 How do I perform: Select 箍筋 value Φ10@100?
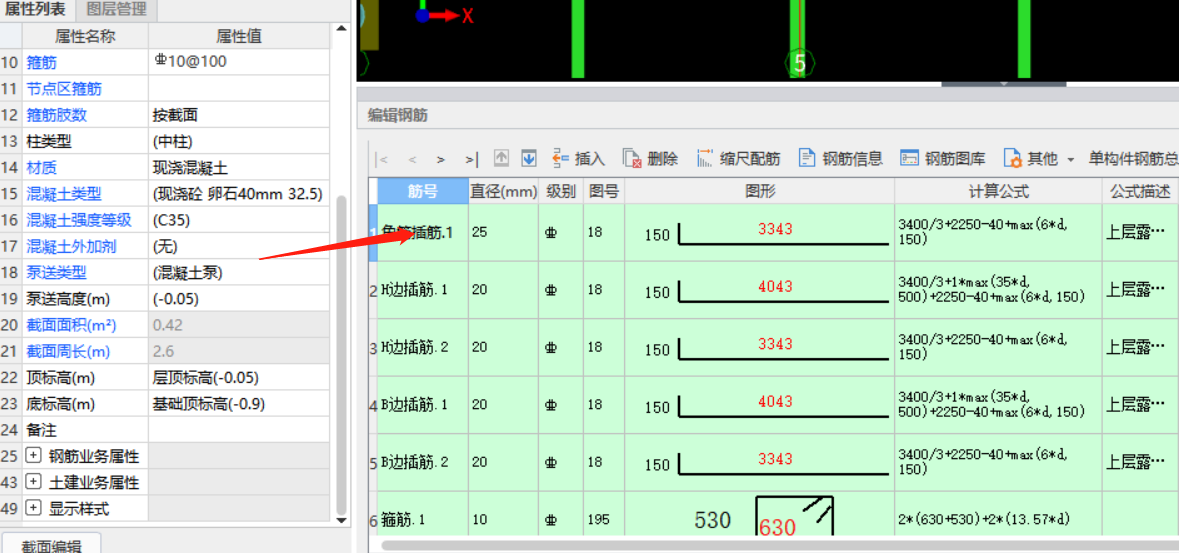pos(239,62)
